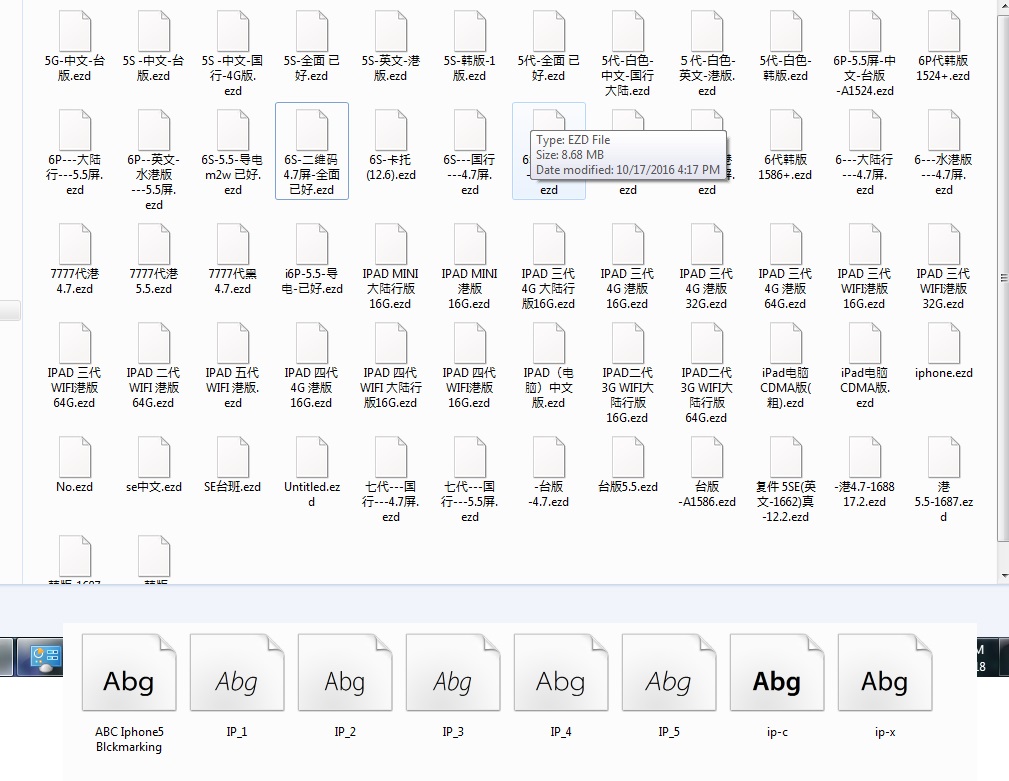
Task: Select the IPAD MINI 大陆行版 16G.ezd file
Action: coord(391,246)
